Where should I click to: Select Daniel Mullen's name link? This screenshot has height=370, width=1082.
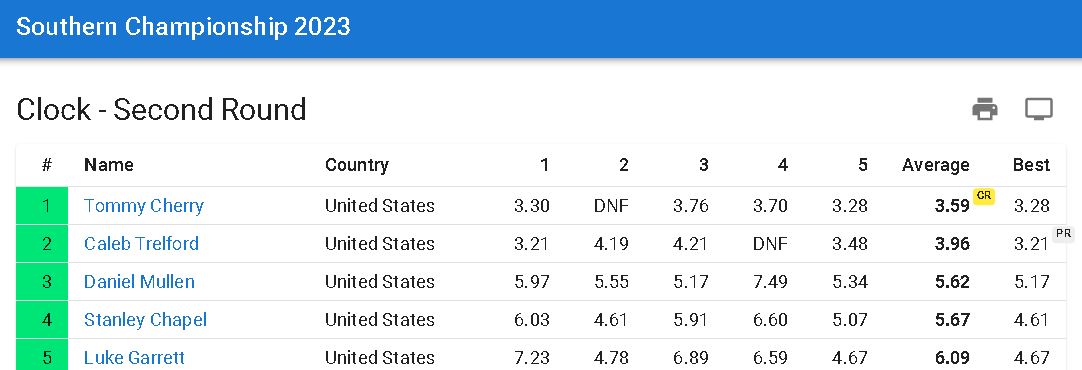coord(139,282)
